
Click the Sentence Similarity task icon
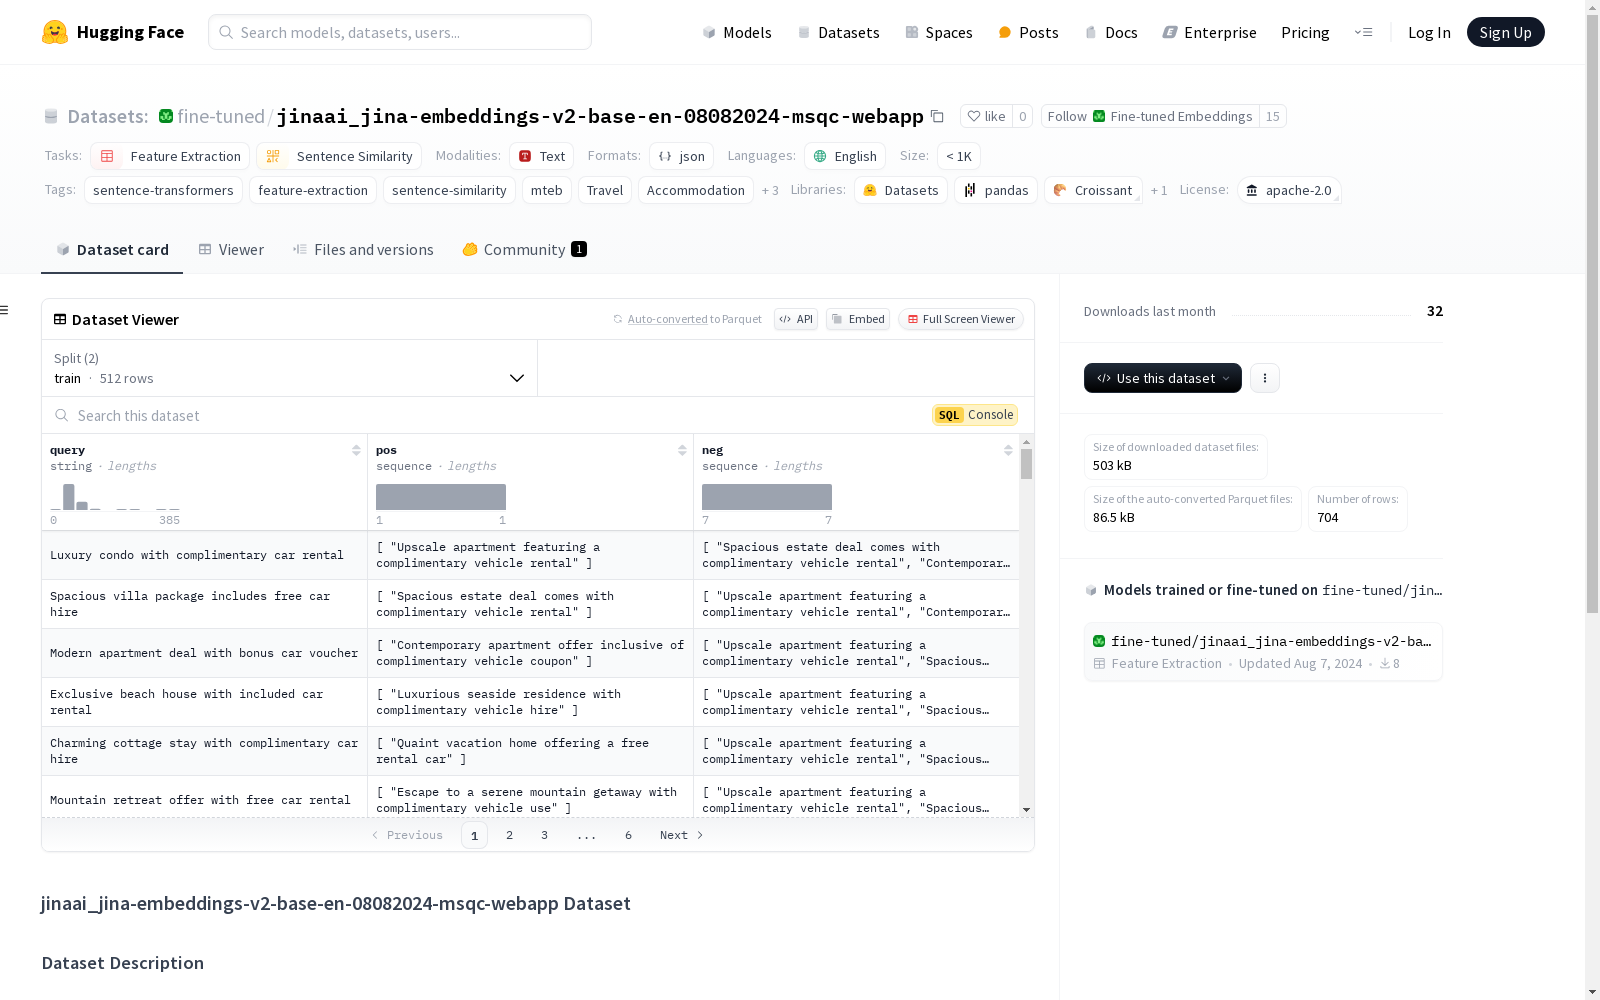point(273,156)
